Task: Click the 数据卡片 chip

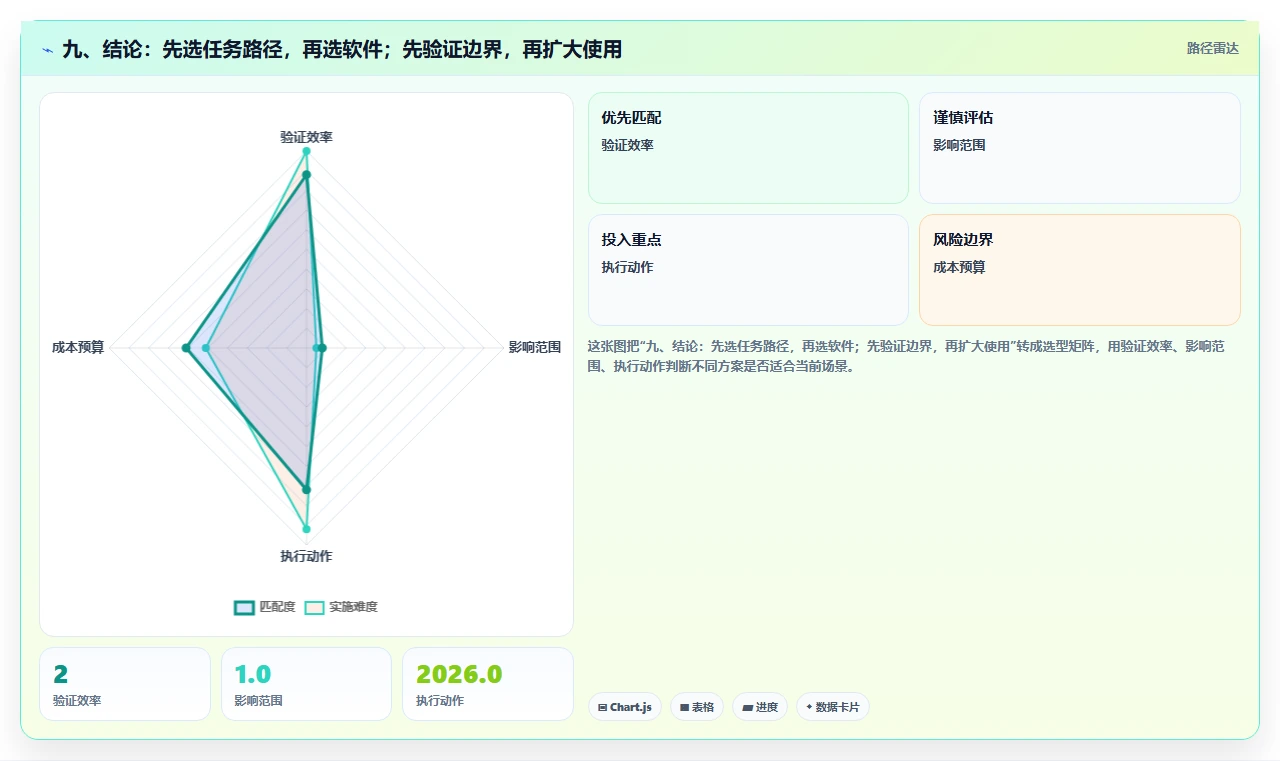Action: pyautogui.click(x=833, y=707)
